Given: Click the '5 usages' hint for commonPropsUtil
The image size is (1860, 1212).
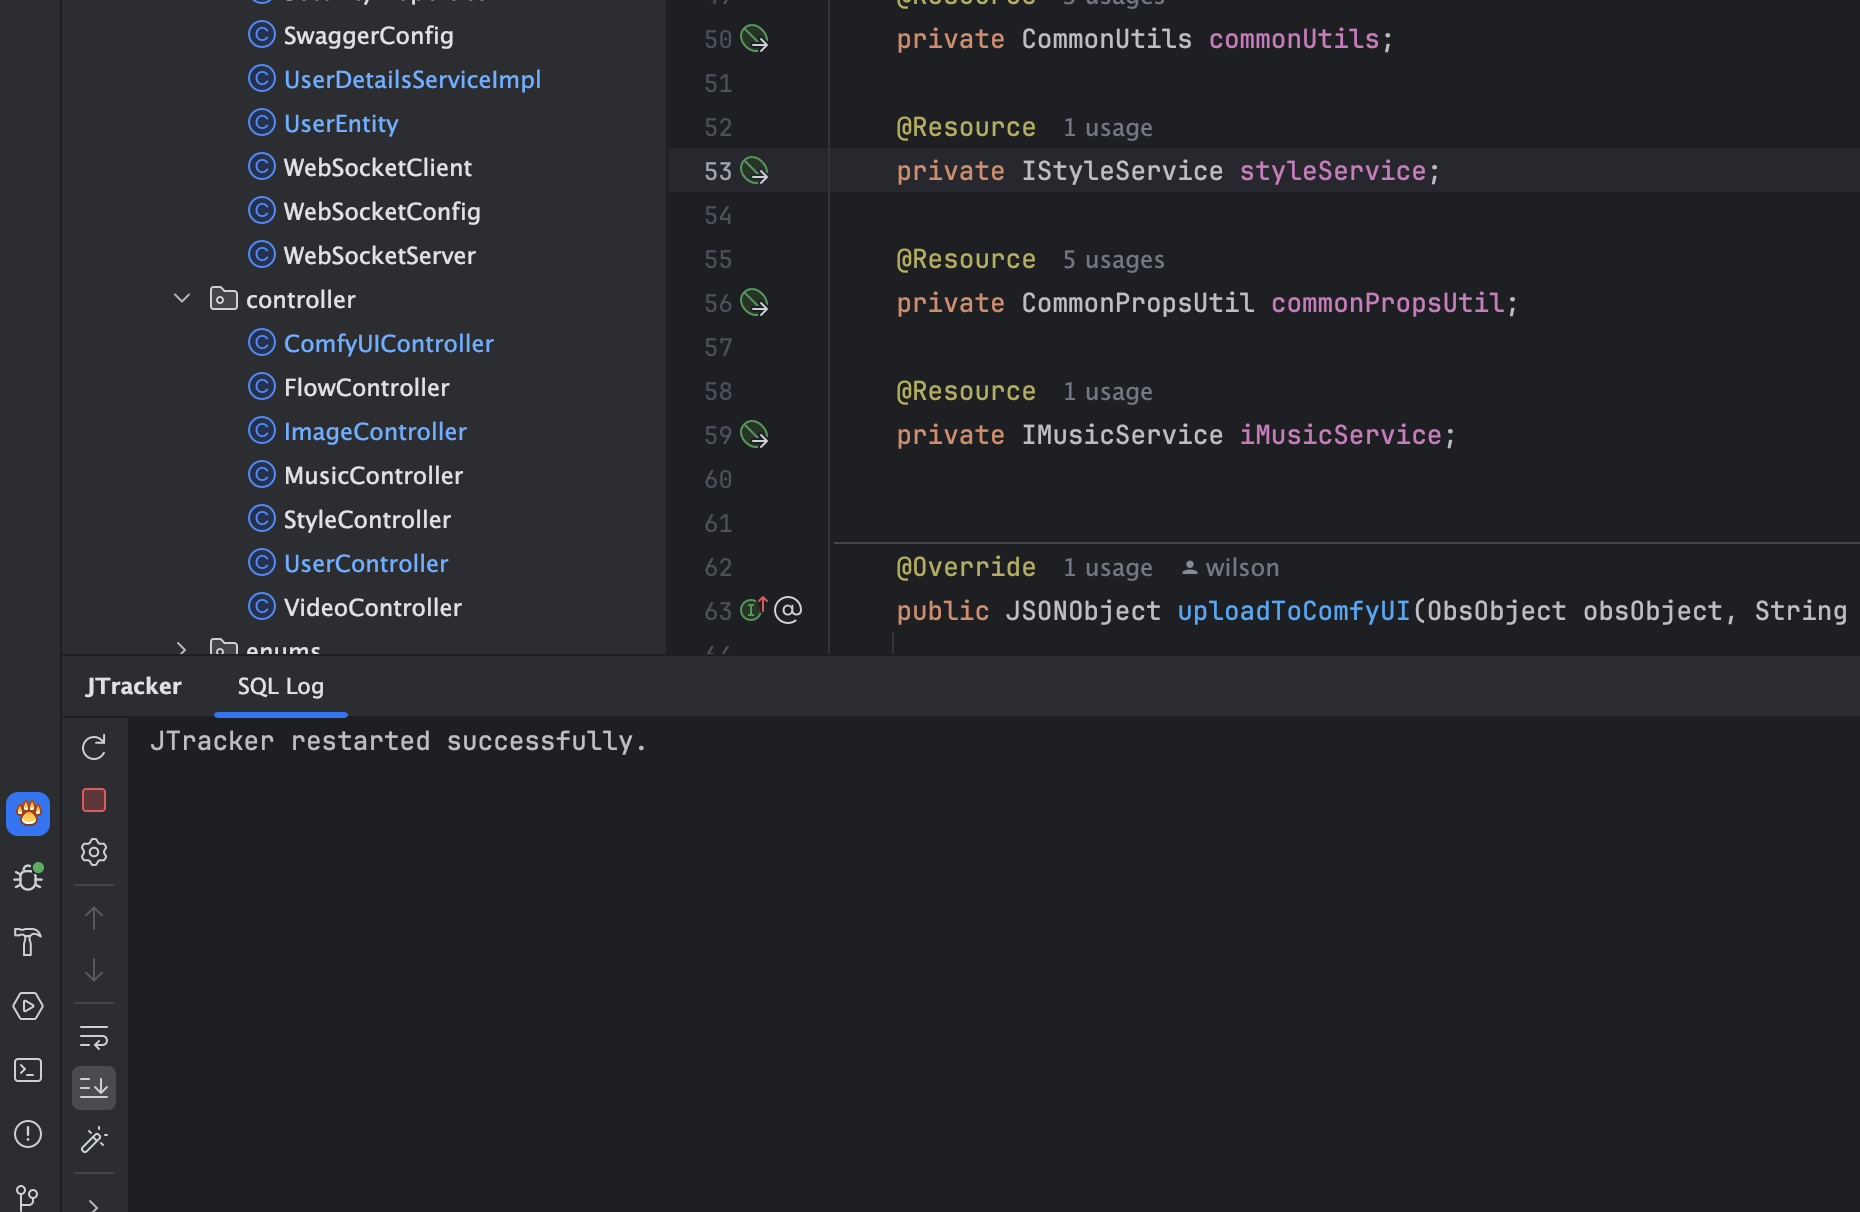Looking at the screenshot, I should (x=1113, y=259).
